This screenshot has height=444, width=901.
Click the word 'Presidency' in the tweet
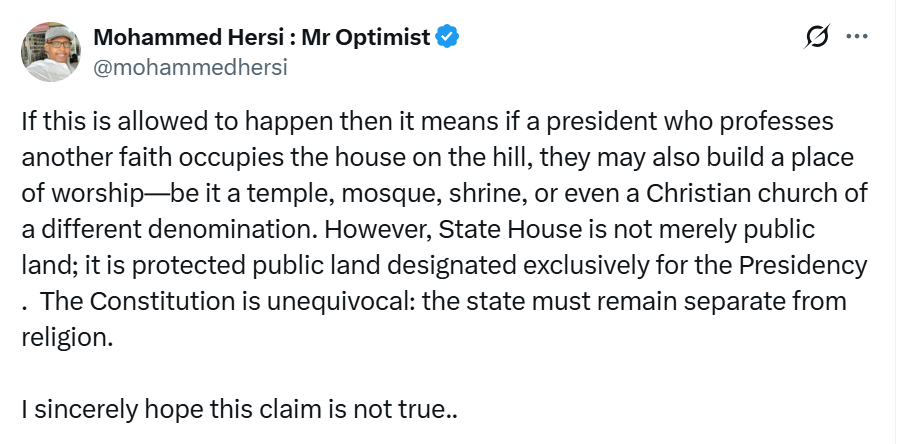(x=803, y=265)
